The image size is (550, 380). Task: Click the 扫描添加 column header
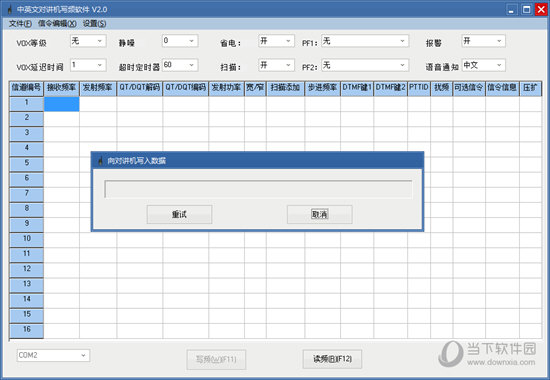point(285,88)
